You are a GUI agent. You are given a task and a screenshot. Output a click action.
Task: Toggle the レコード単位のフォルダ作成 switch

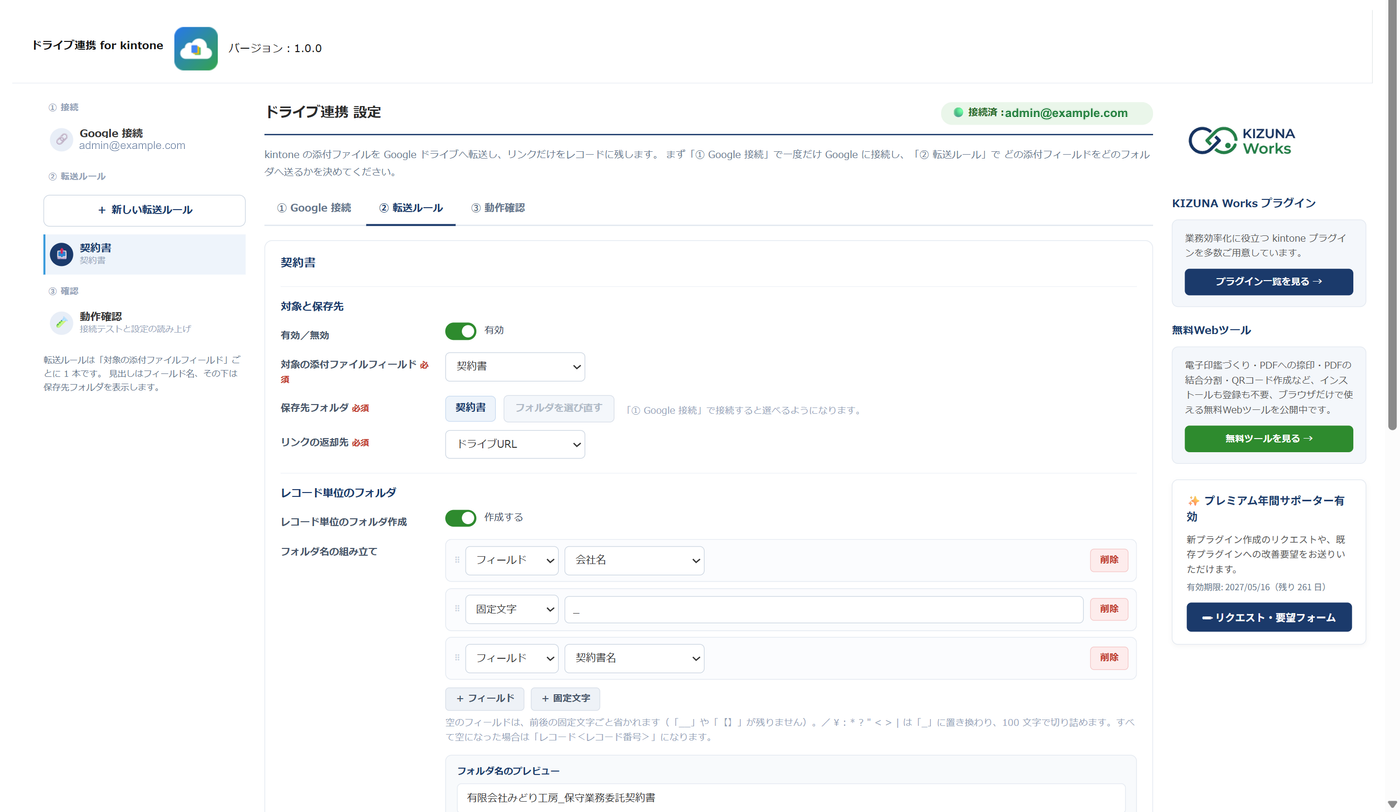[x=461, y=518]
